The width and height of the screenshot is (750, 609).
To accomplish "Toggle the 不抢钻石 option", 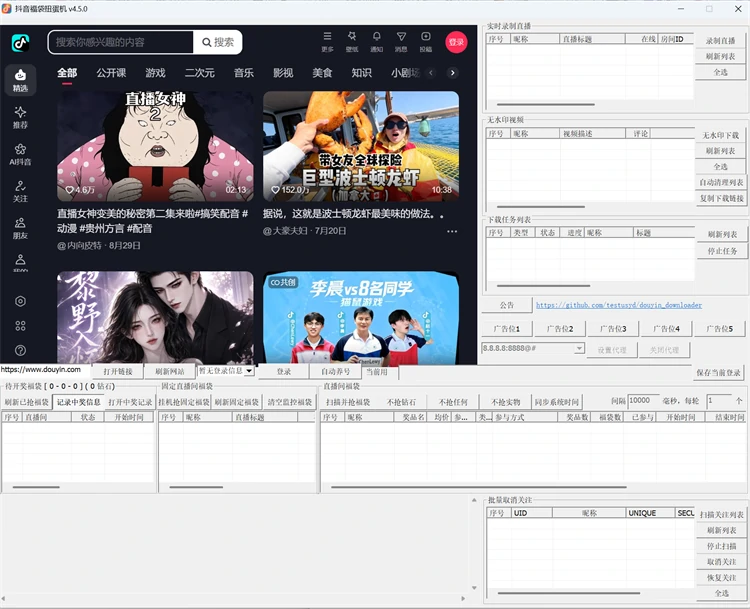I will pyautogui.click(x=401, y=402).
